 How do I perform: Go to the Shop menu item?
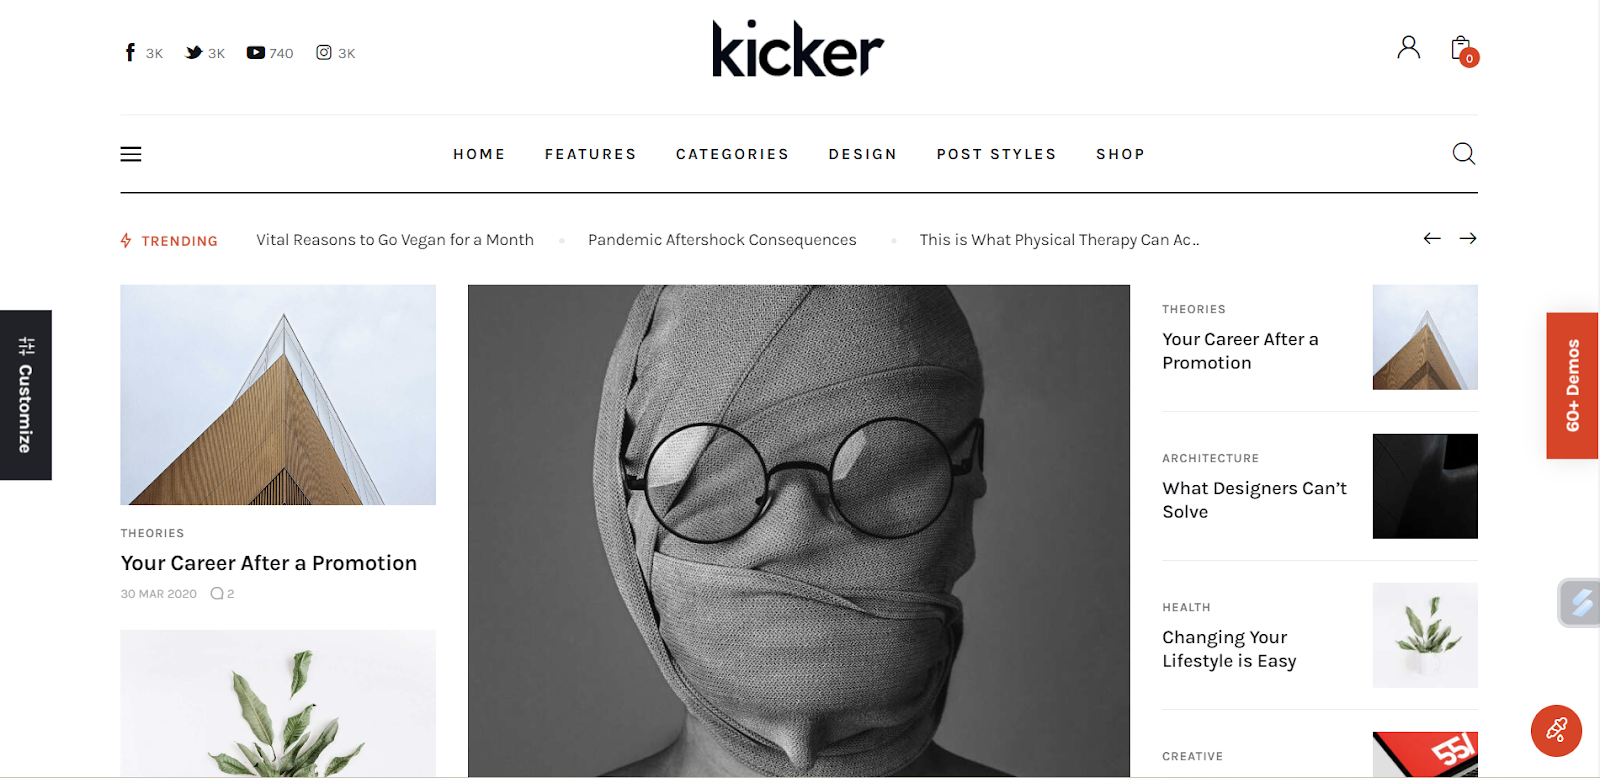tap(1120, 154)
